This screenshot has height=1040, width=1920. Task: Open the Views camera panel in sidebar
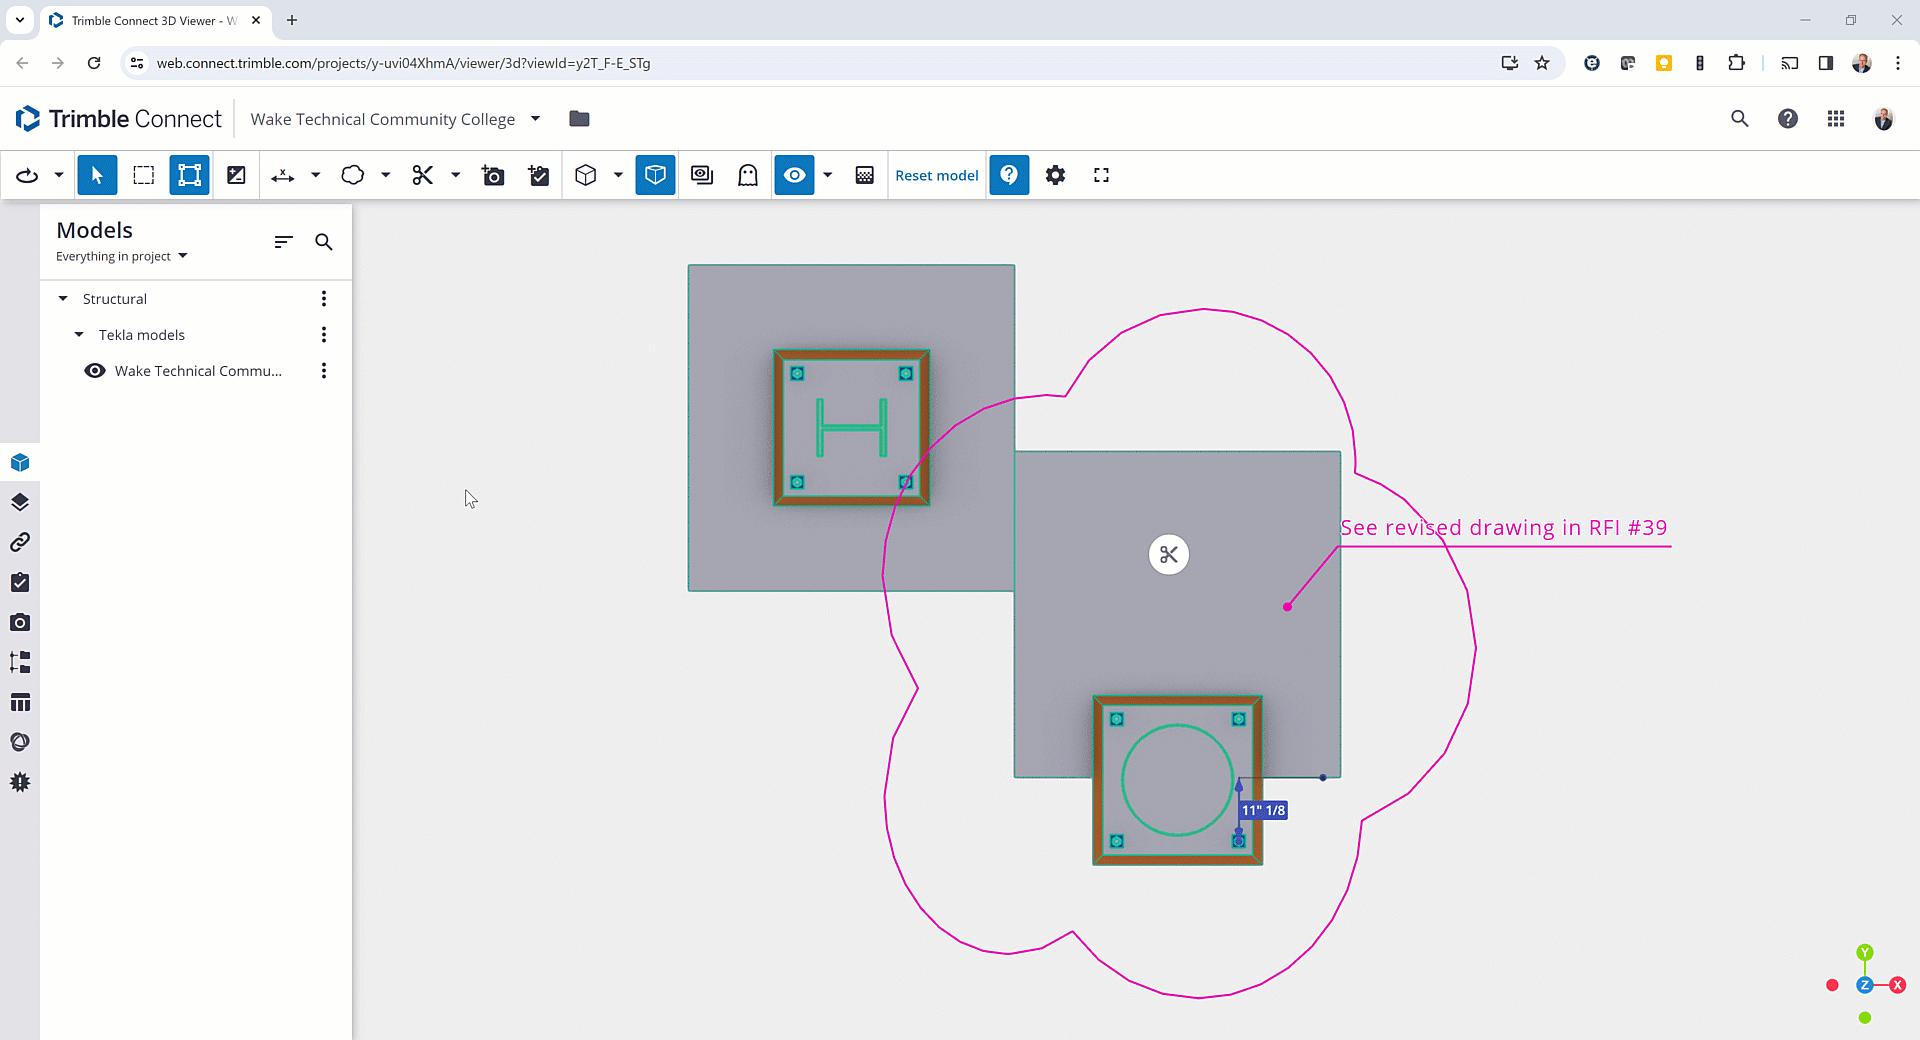pos(20,622)
